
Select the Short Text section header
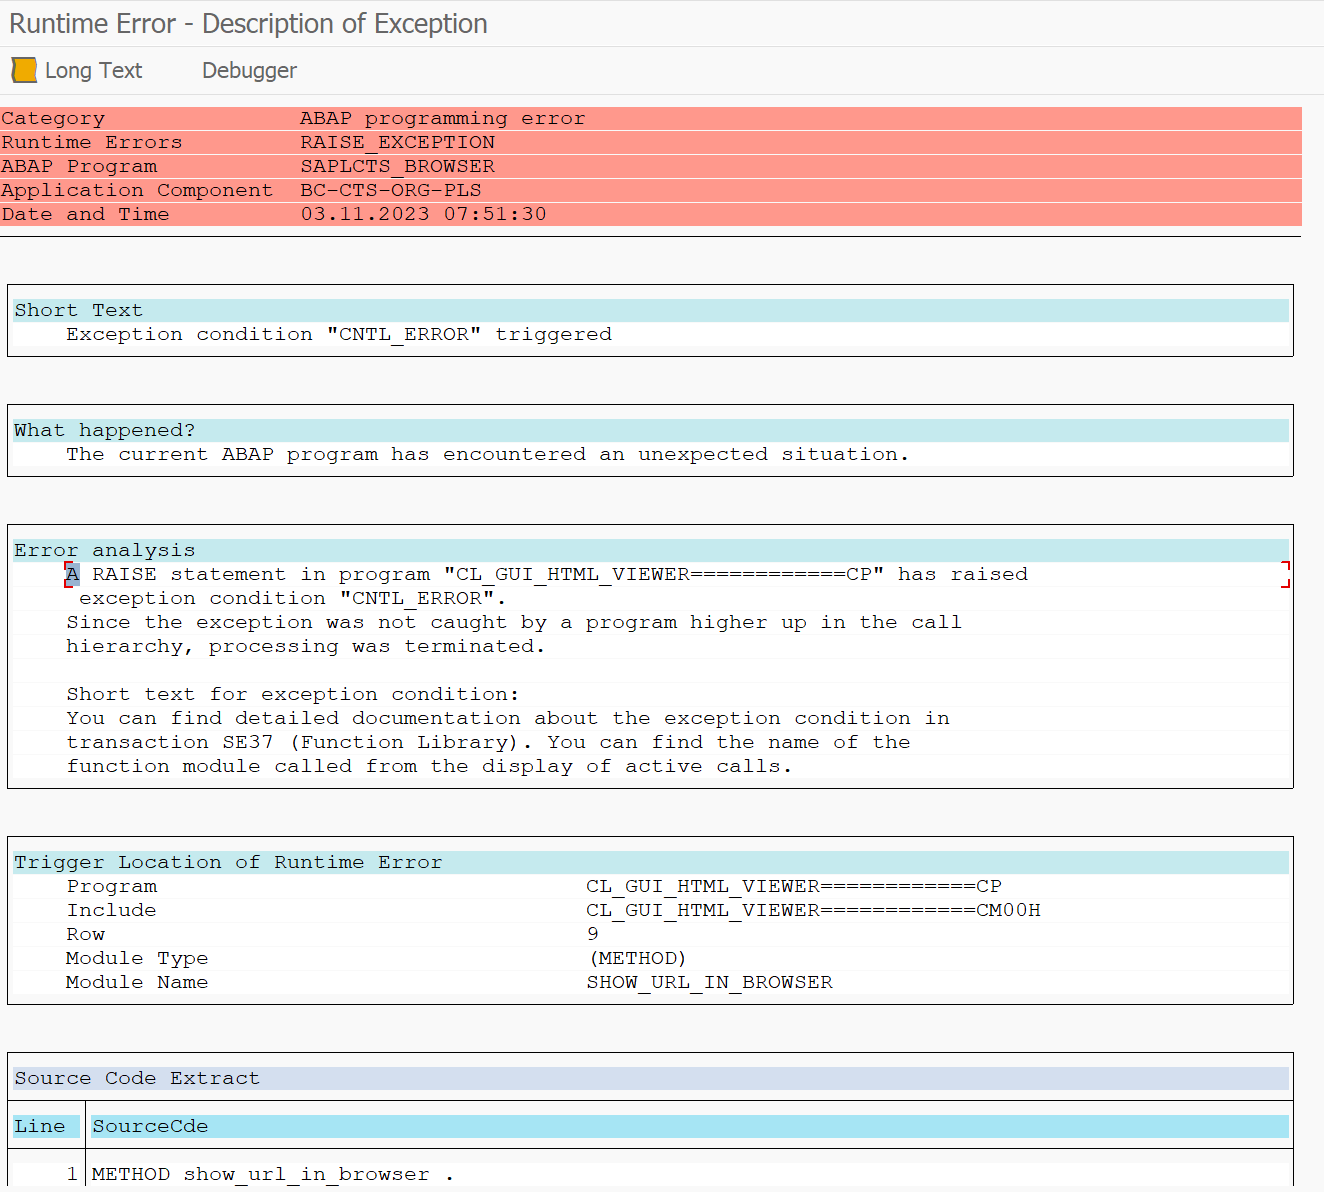(650, 310)
